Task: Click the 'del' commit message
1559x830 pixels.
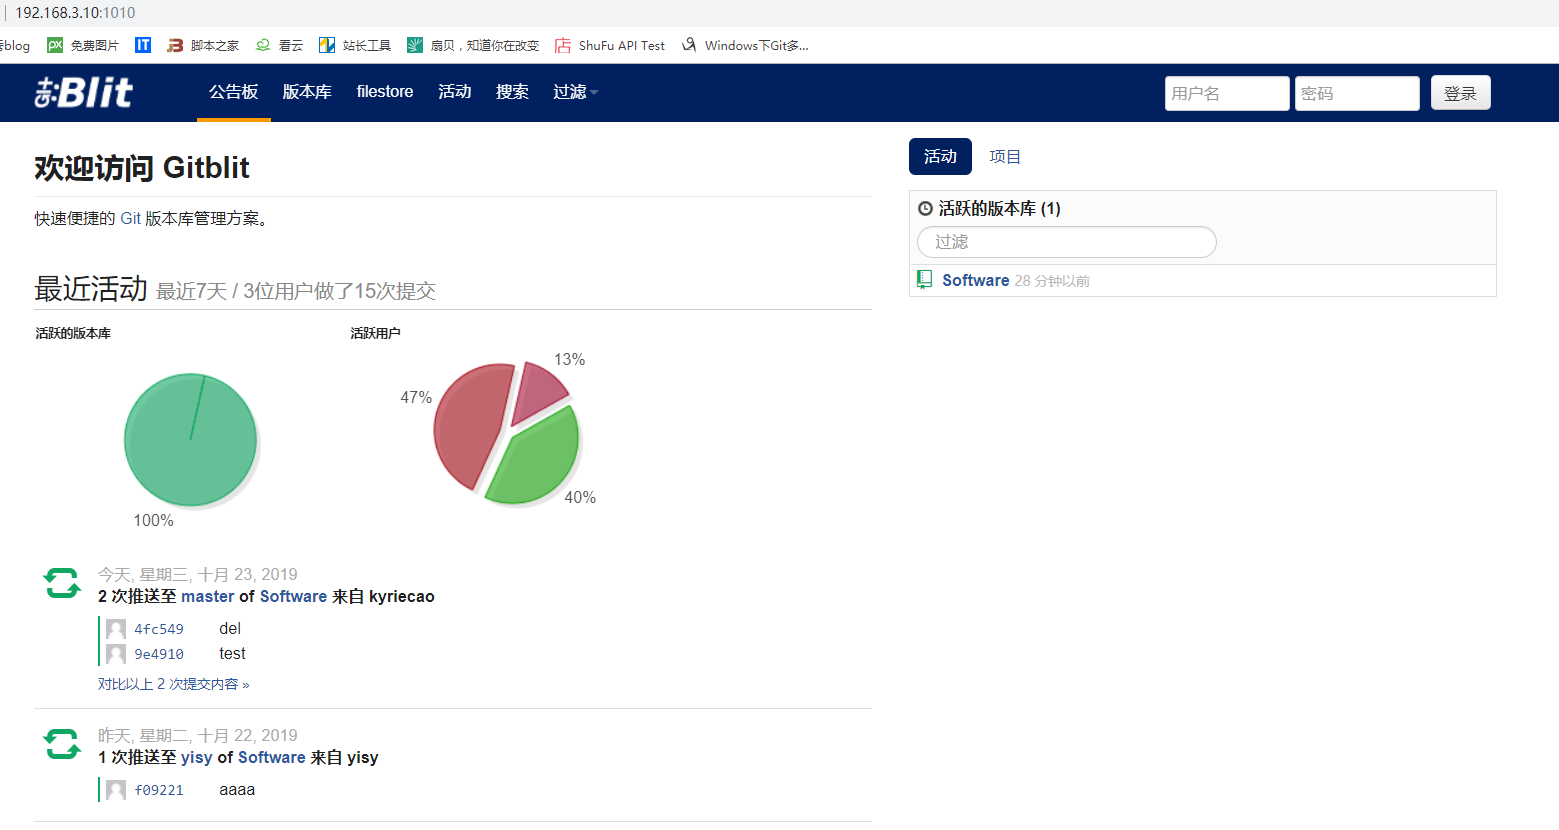Action: pyautogui.click(x=230, y=628)
